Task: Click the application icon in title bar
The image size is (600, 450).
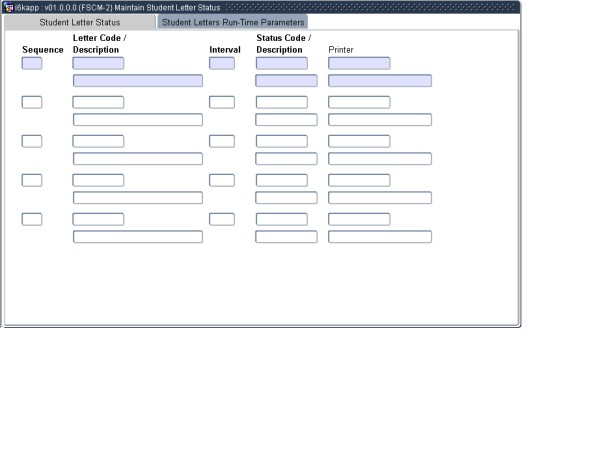Action: pos(8,8)
